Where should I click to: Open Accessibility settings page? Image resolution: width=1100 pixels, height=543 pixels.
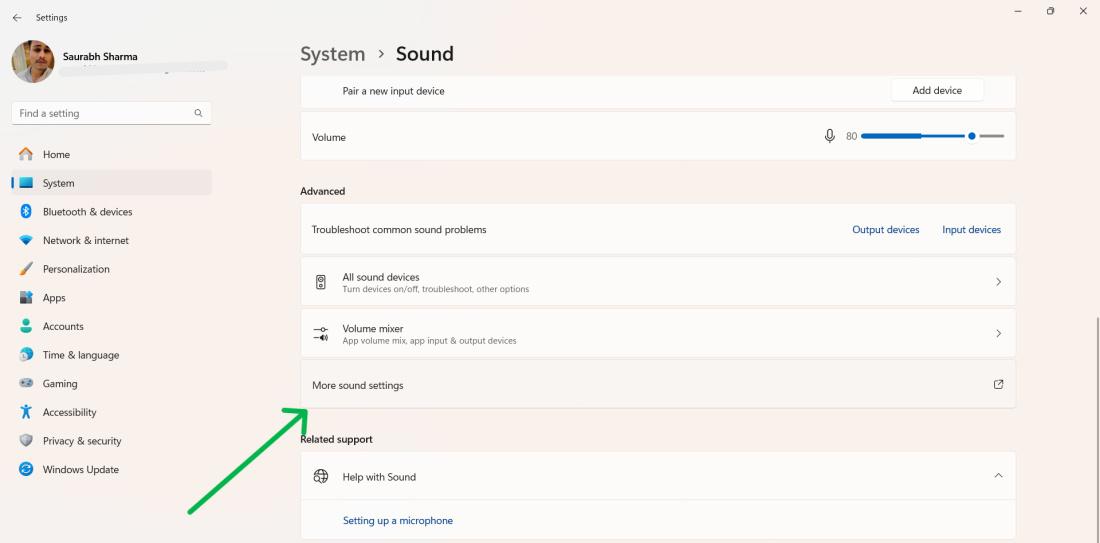pos(69,412)
